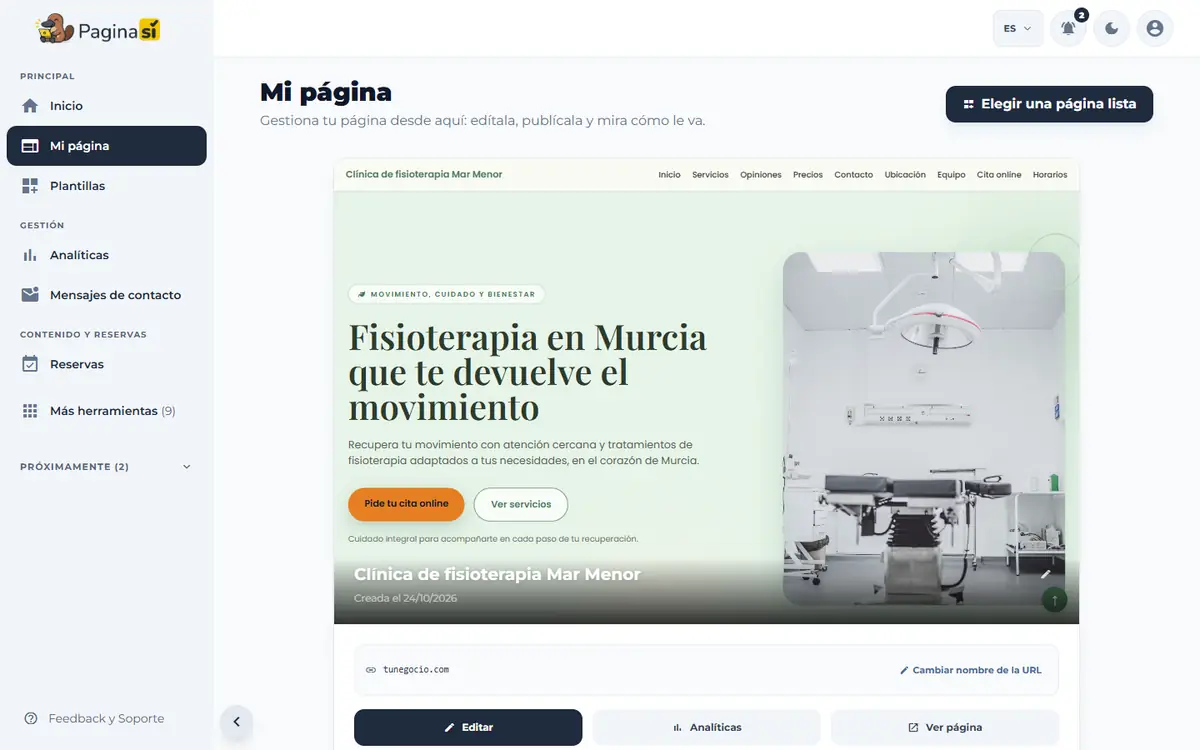
Task: Click the green scroll-to-top arrow button
Action: [x=1054, y=600]
